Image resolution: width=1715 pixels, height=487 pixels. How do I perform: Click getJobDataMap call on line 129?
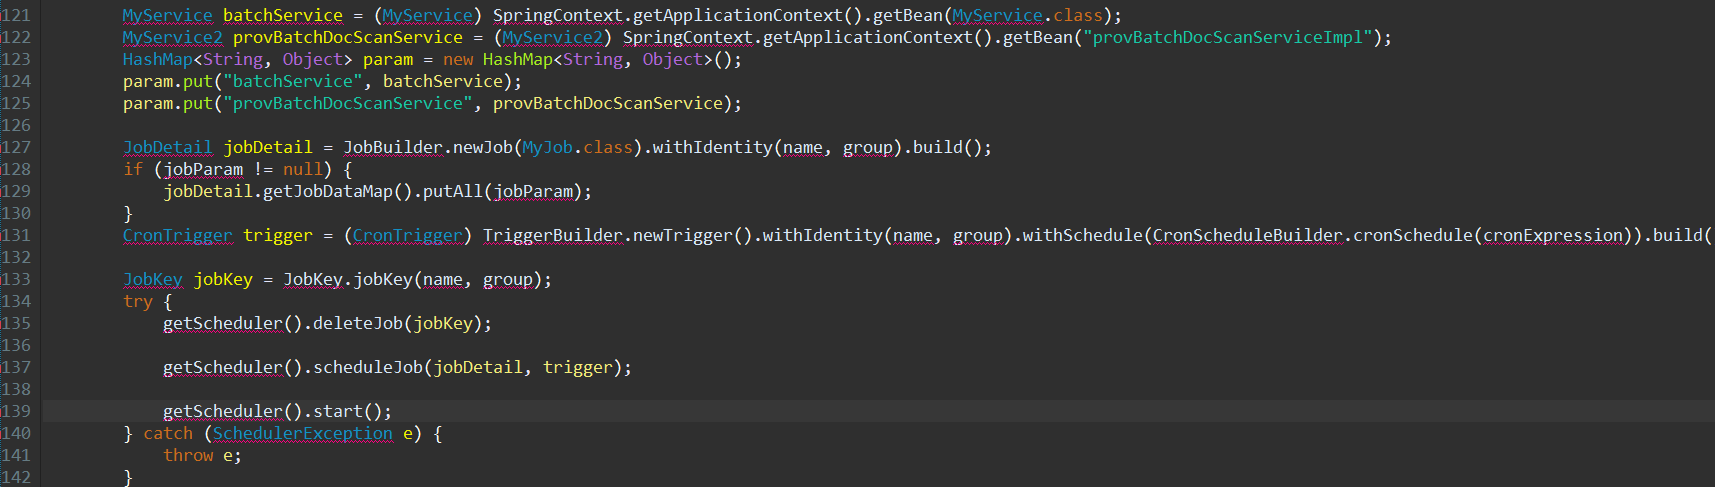[x=328, y=191]
